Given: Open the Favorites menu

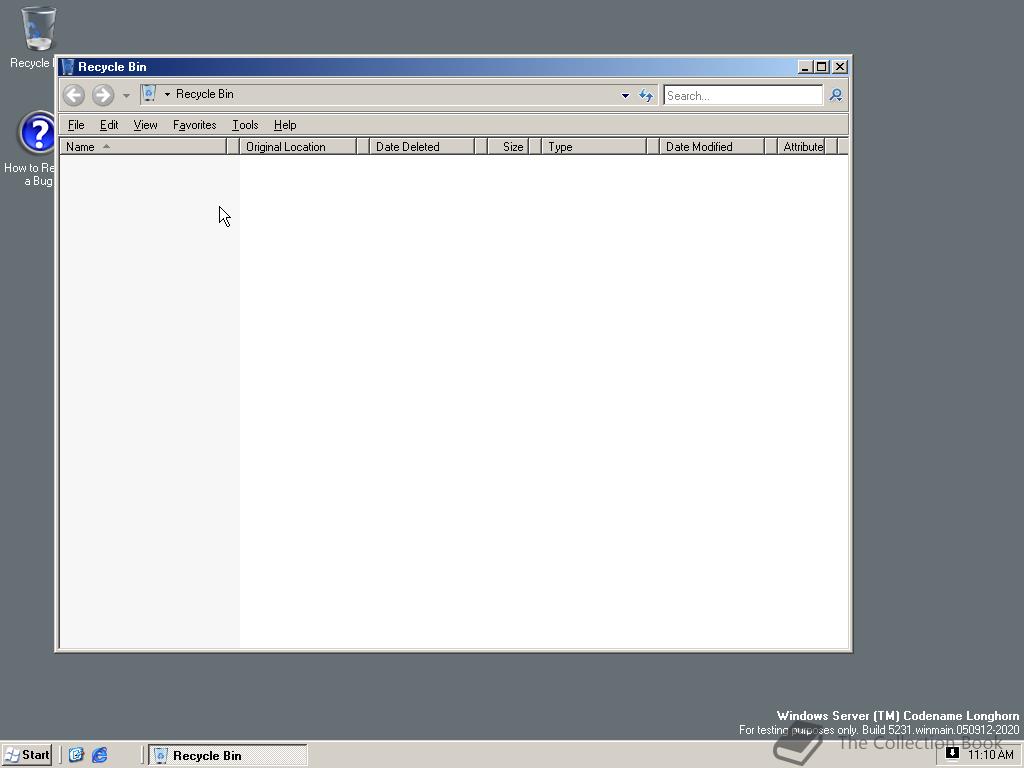Looking at the screenshot, I should tap(195, 125).
